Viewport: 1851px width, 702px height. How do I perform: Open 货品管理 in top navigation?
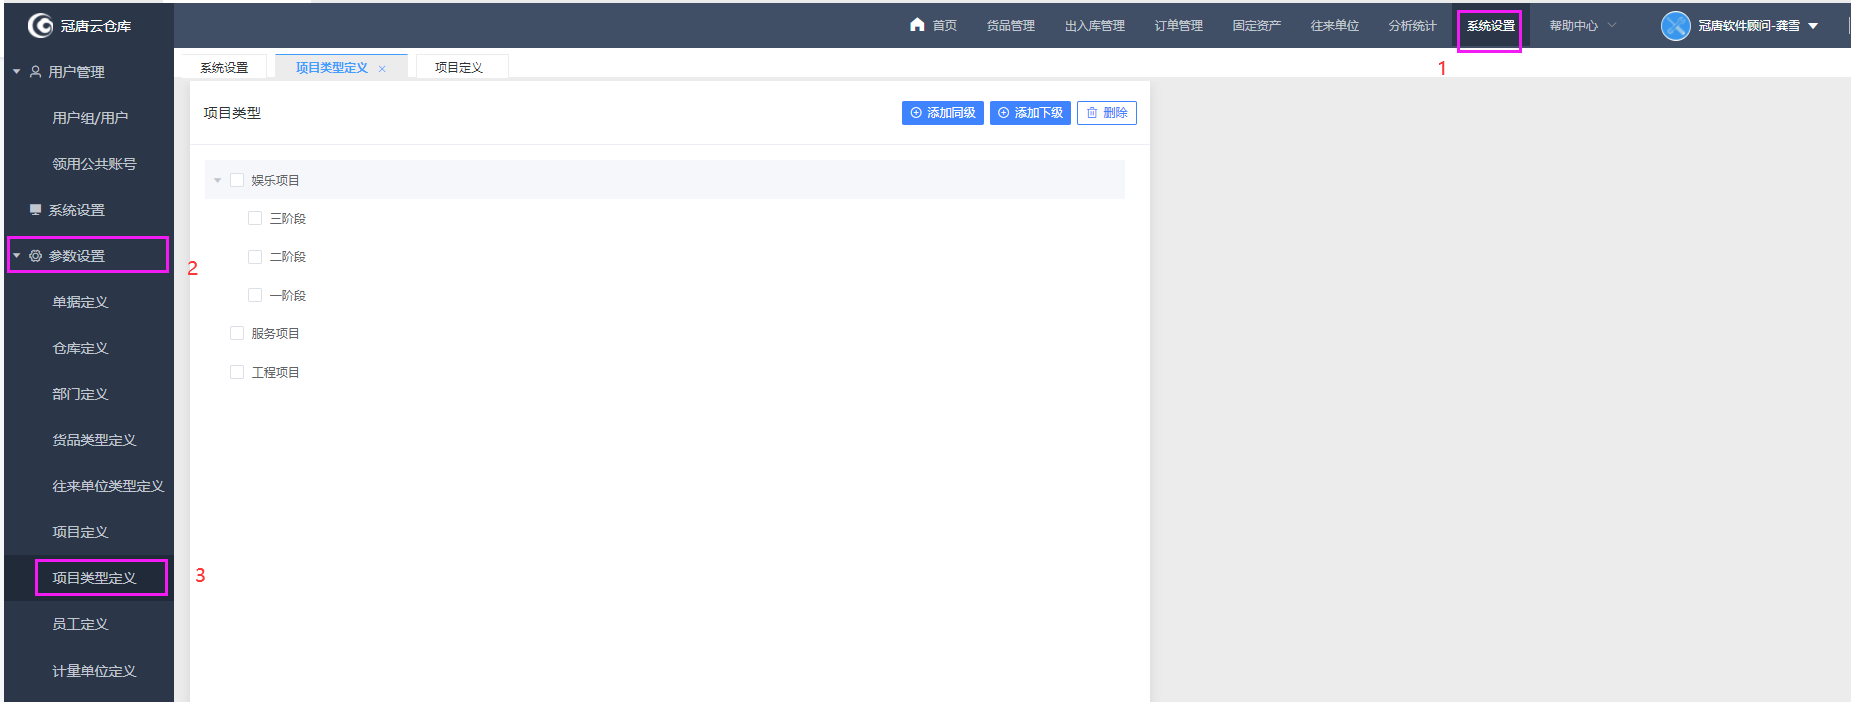(1011, 26)
